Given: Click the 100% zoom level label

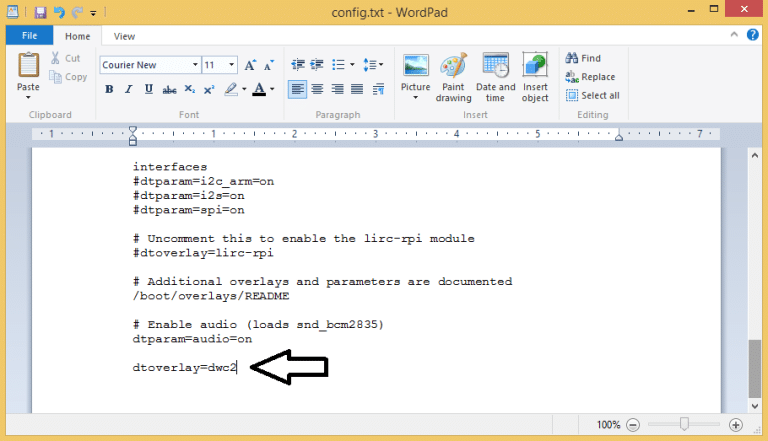Looking at the screenshot, I should point(608,425).
